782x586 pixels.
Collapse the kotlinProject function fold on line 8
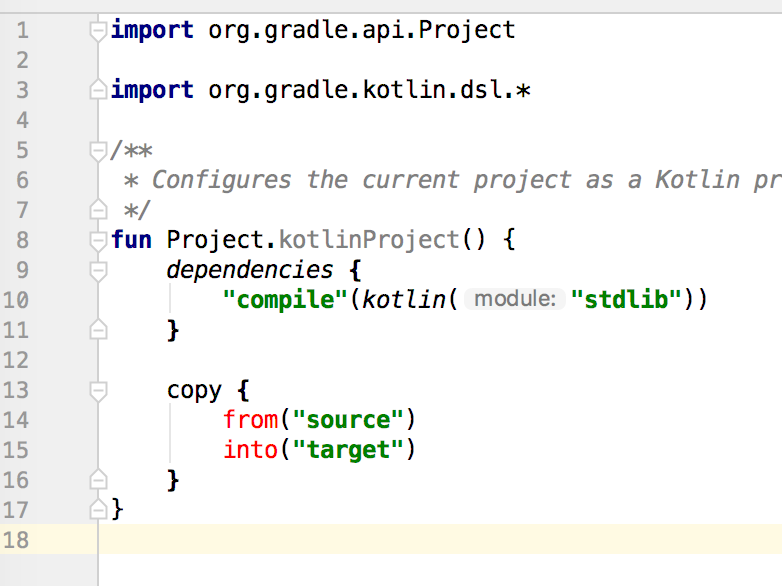click(x=98, y=241)
